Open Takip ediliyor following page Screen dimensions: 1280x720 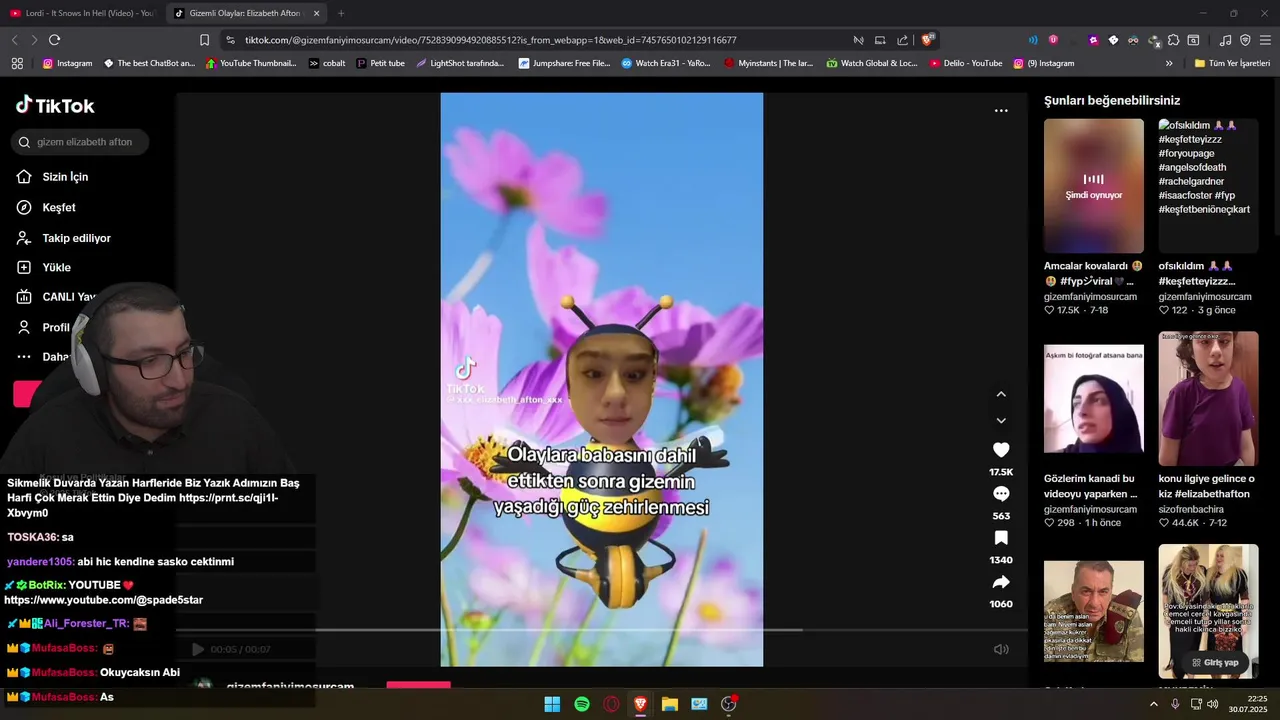pos(63,238)
